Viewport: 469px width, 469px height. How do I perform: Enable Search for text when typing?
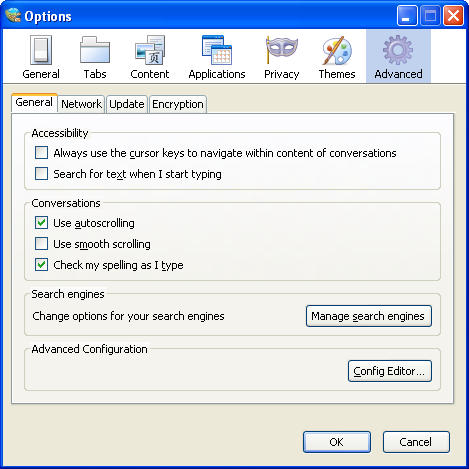point(41,173)
